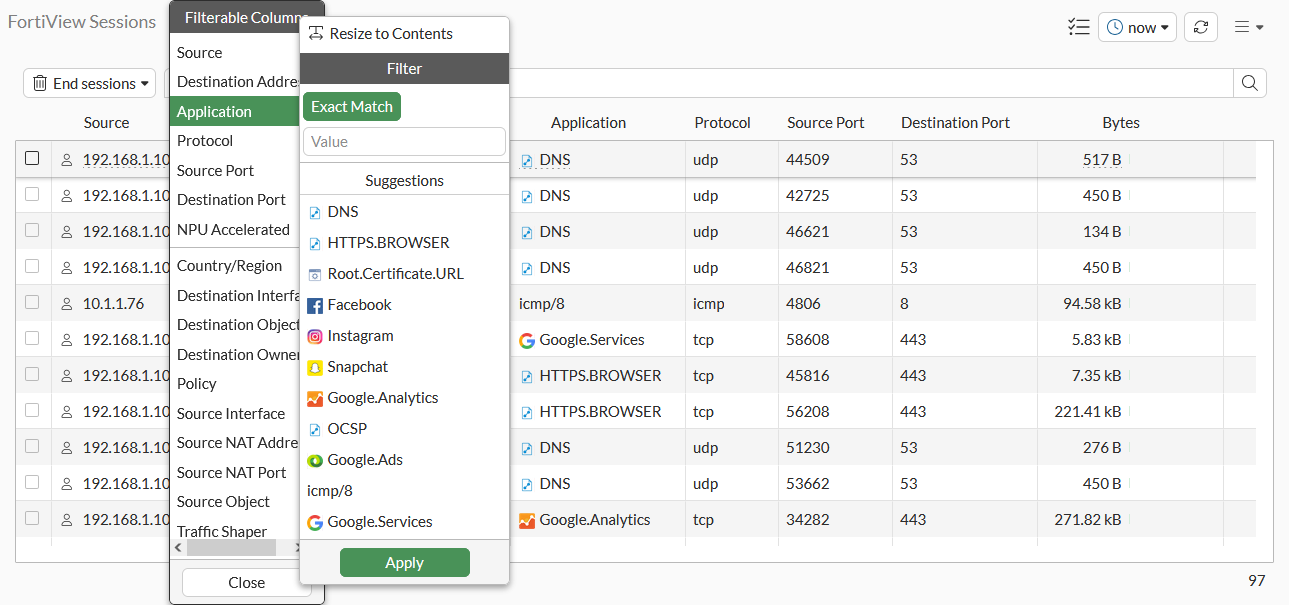Toggle the Exact Match filter option
1289x605 pixels.
coord(351,105)
